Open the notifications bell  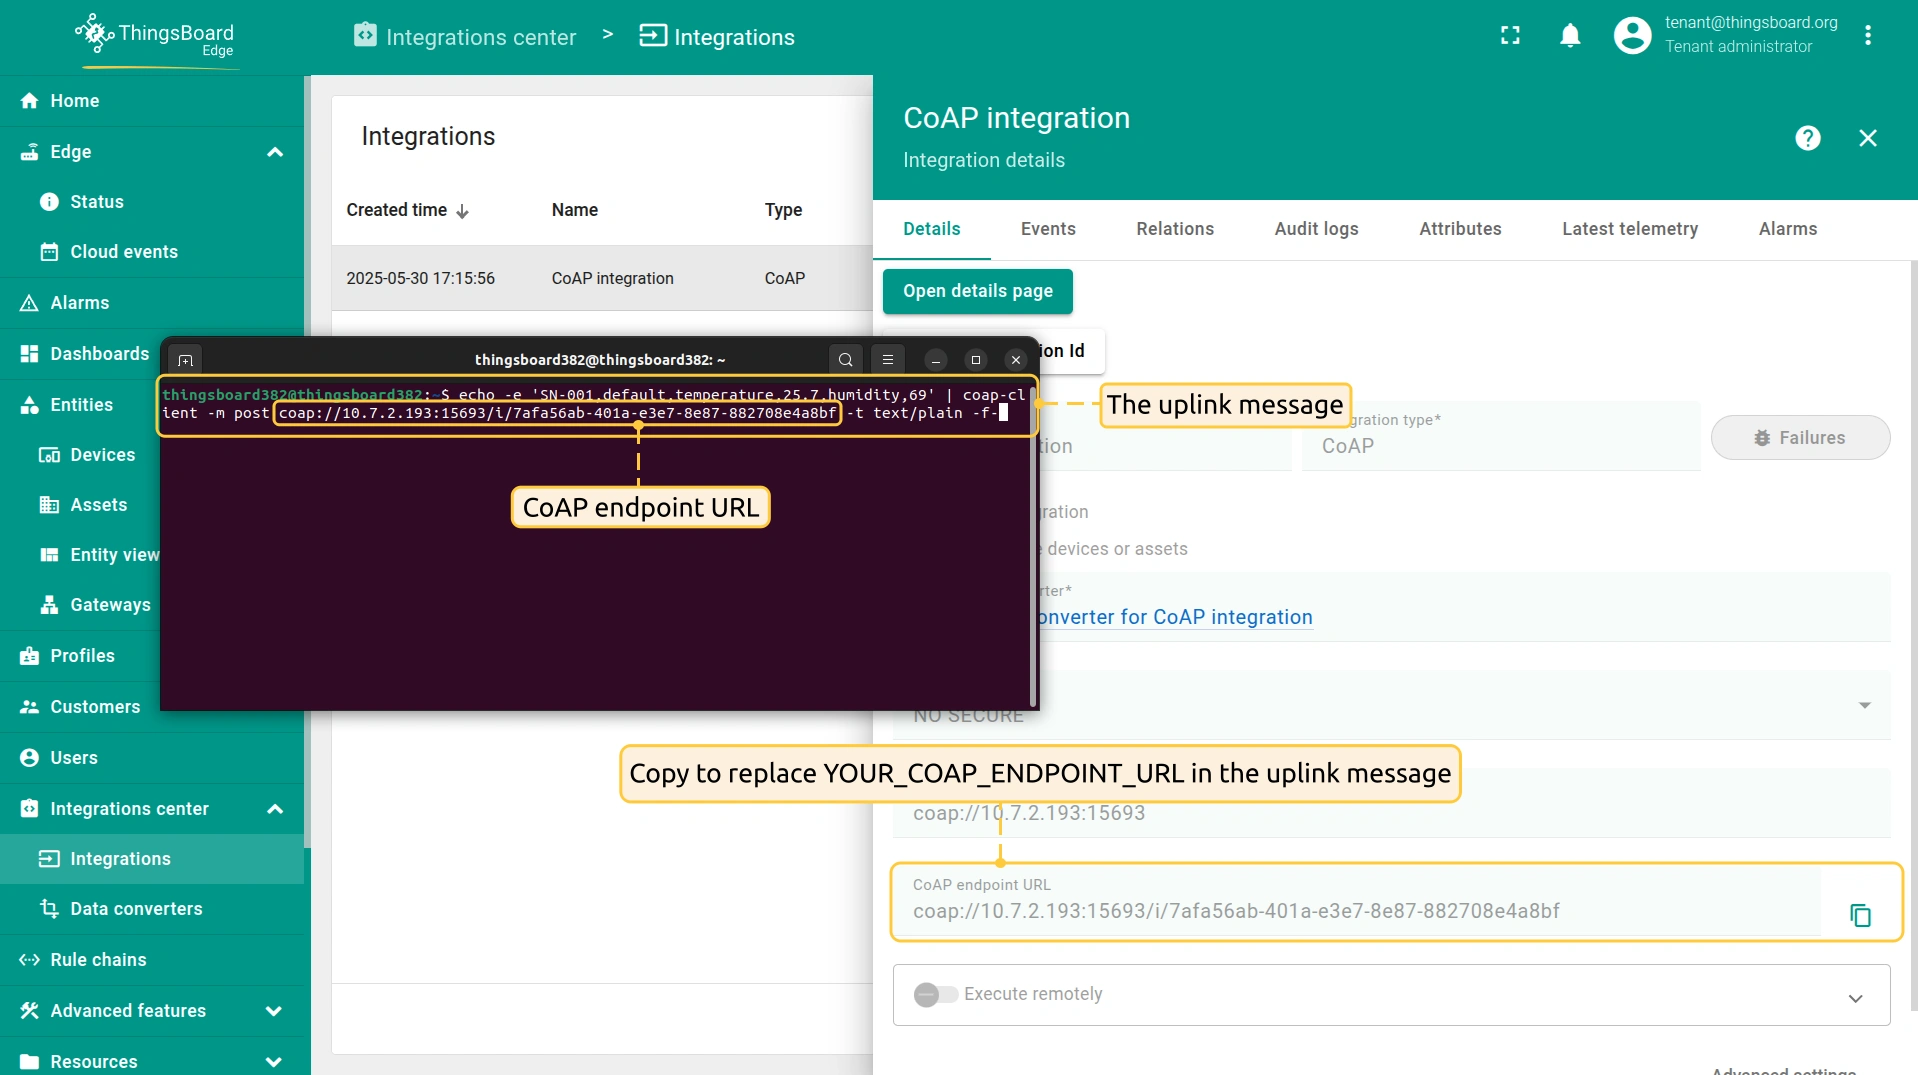(1570, 36)
